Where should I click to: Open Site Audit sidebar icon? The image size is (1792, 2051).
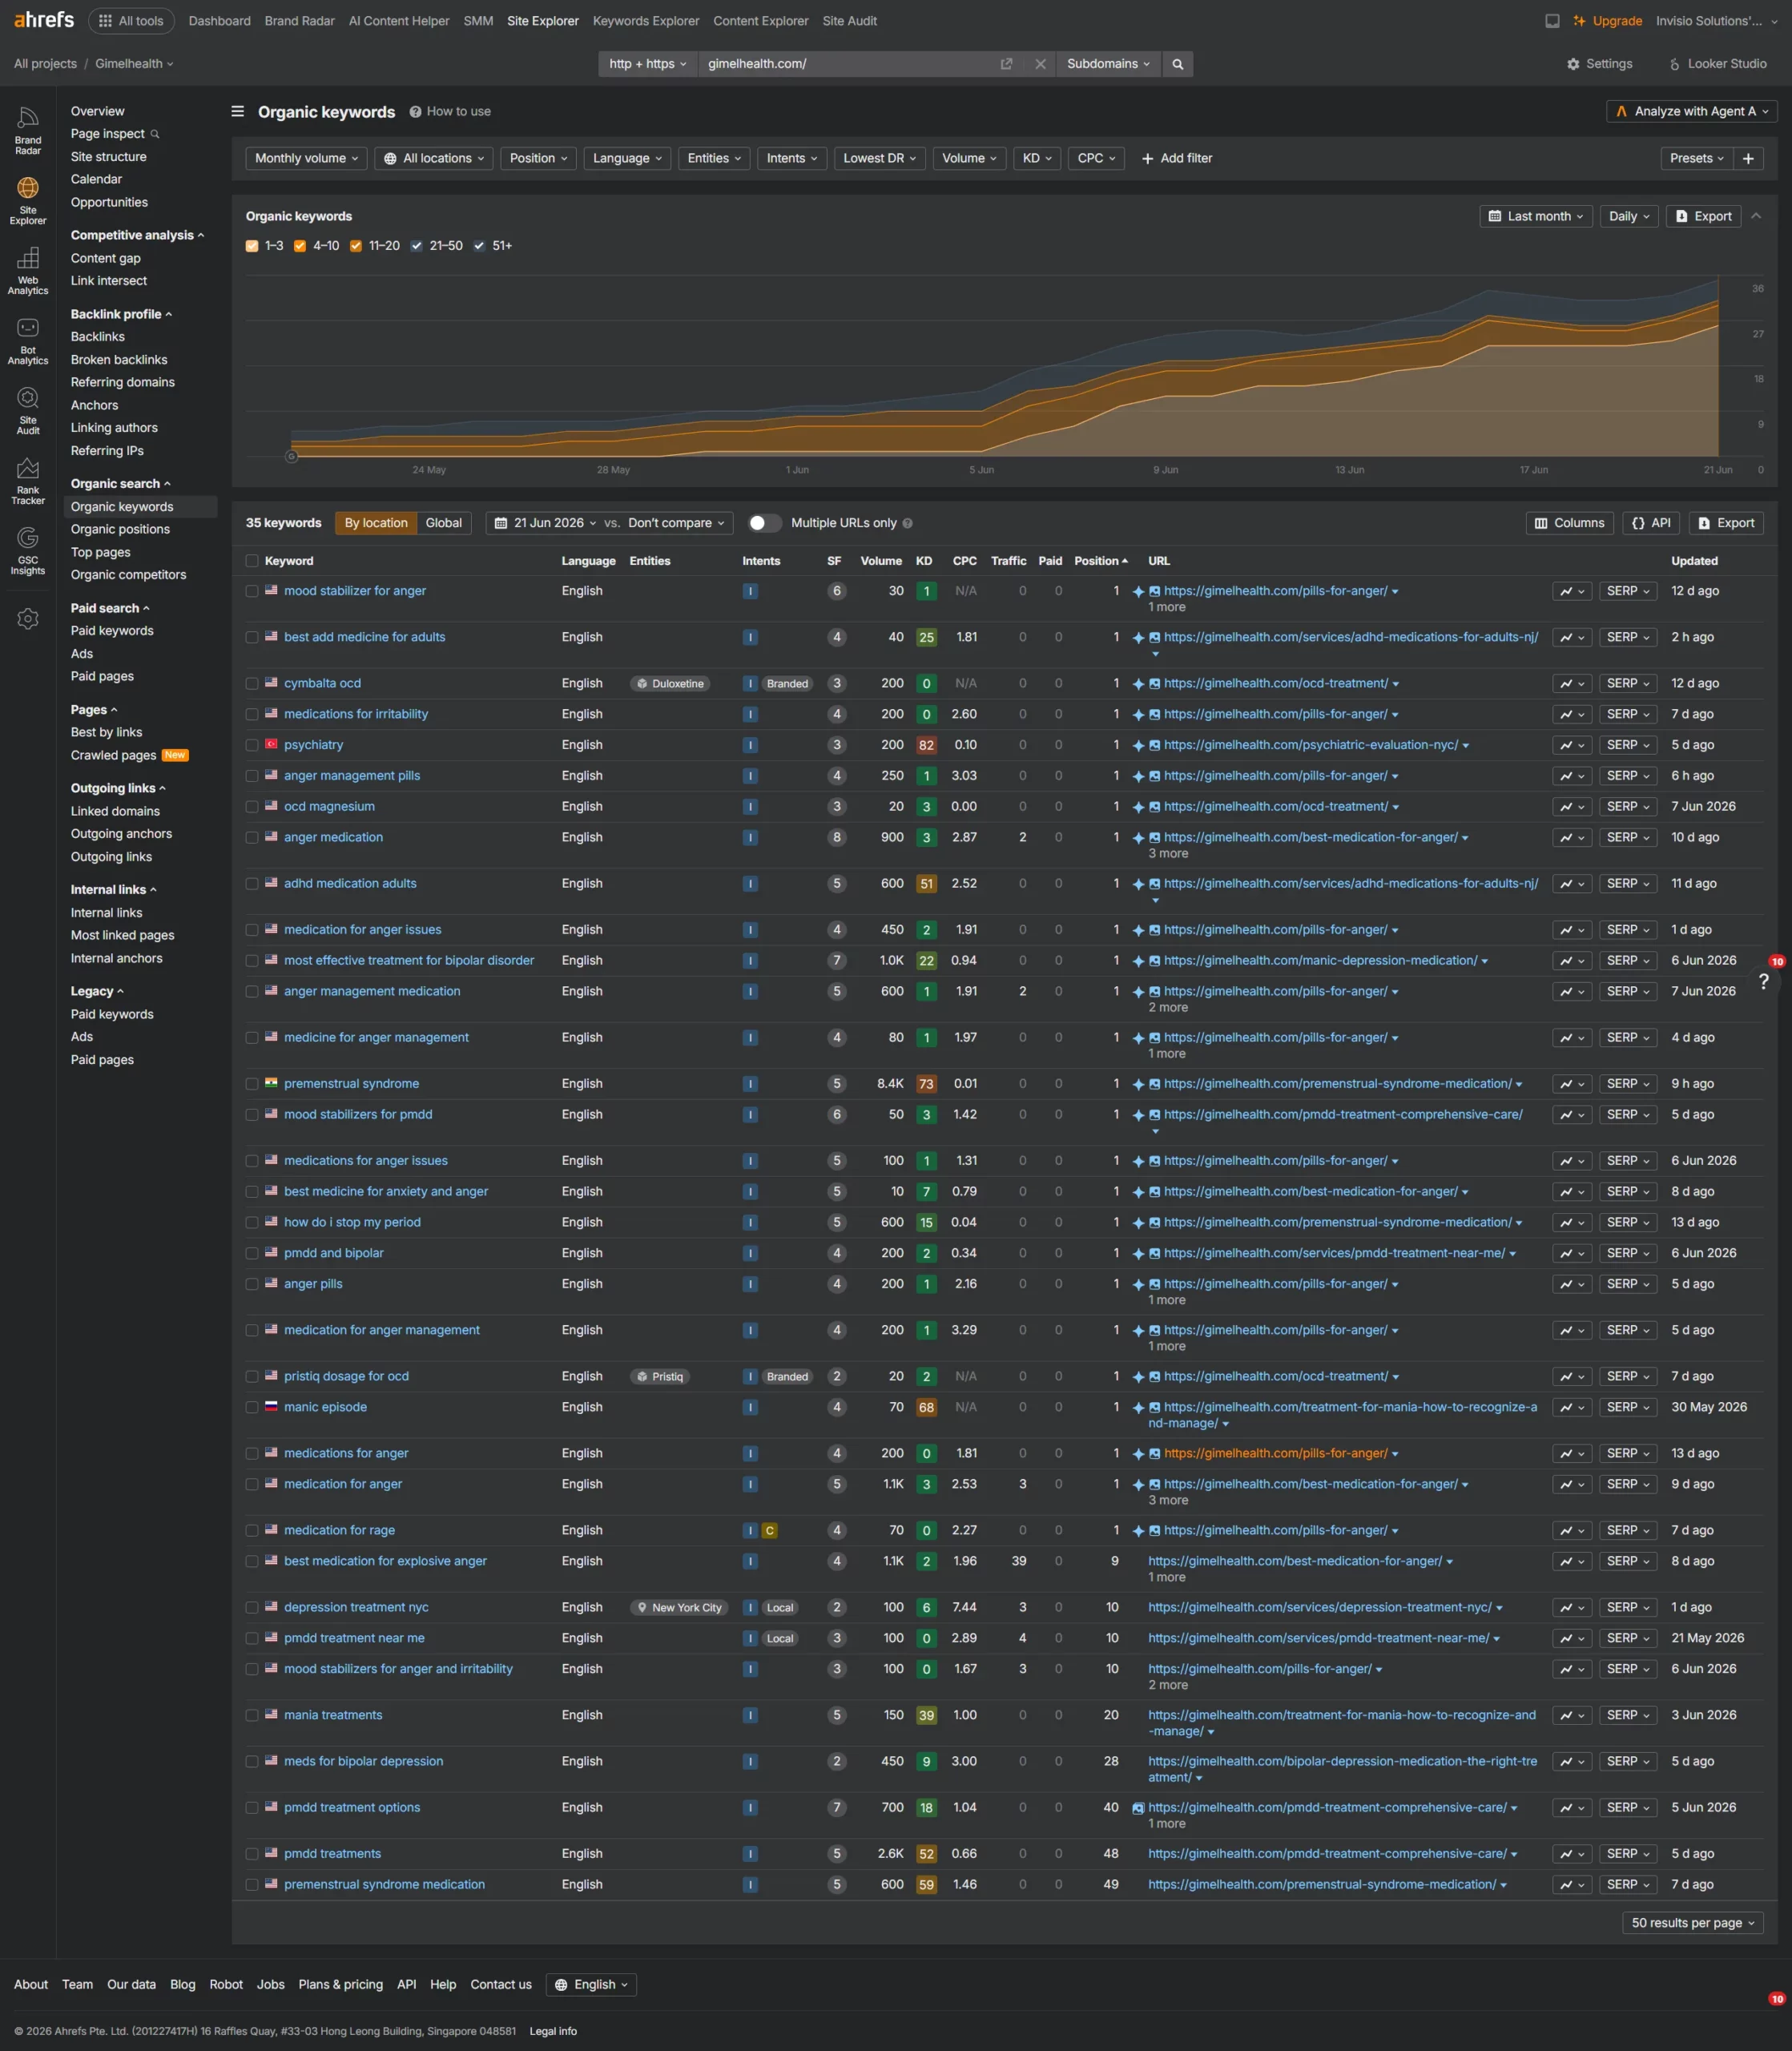coord(28,411)
